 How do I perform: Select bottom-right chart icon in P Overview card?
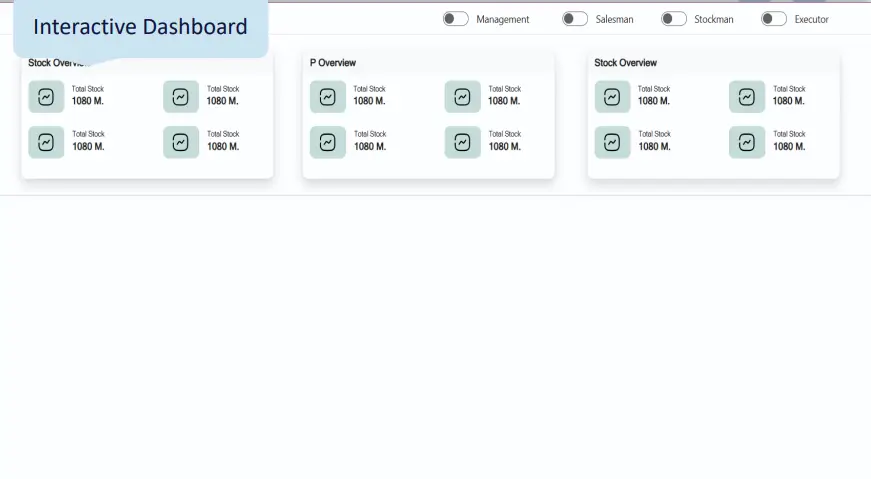click(x=462, y=142)
